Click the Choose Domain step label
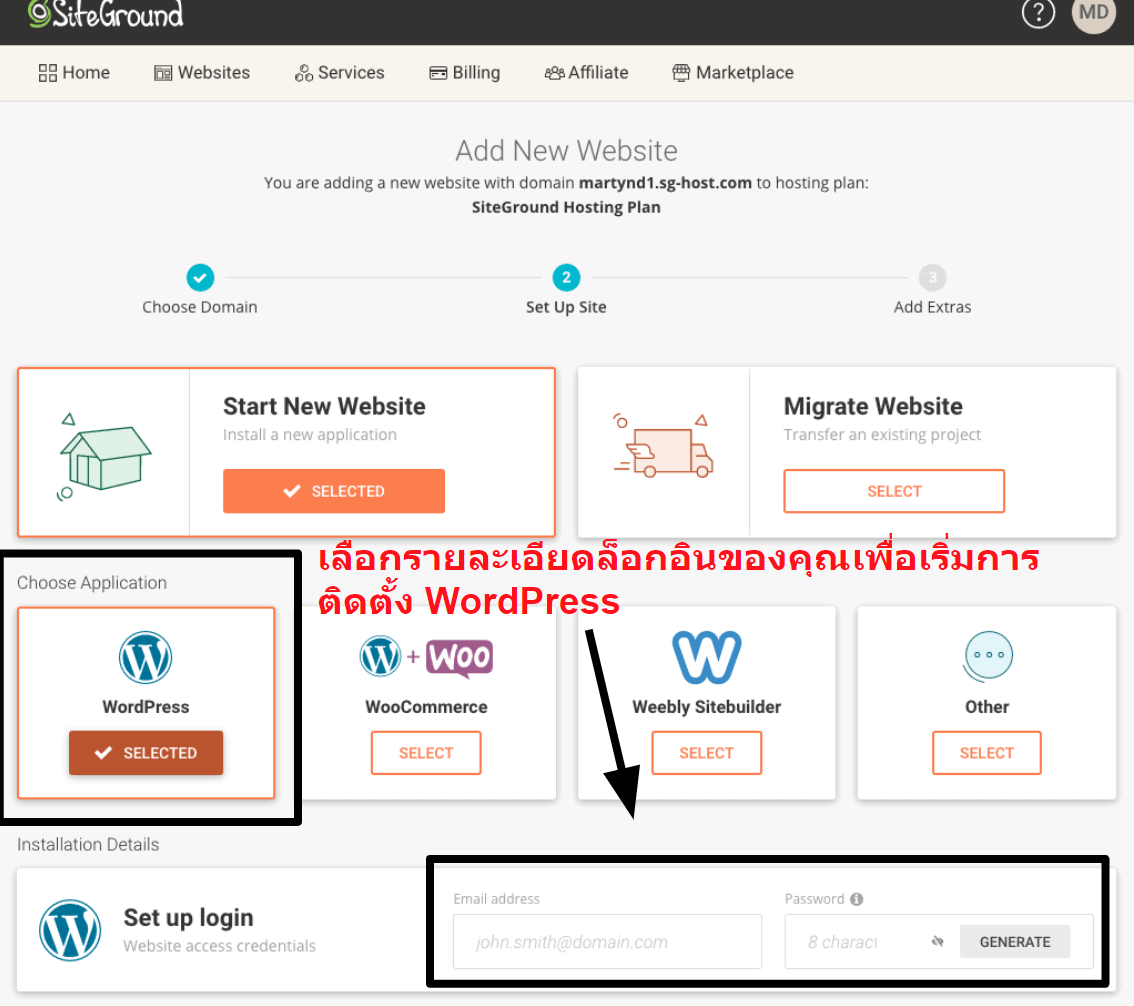Viewport: 1134px width, 1006px height. [200, 307]
